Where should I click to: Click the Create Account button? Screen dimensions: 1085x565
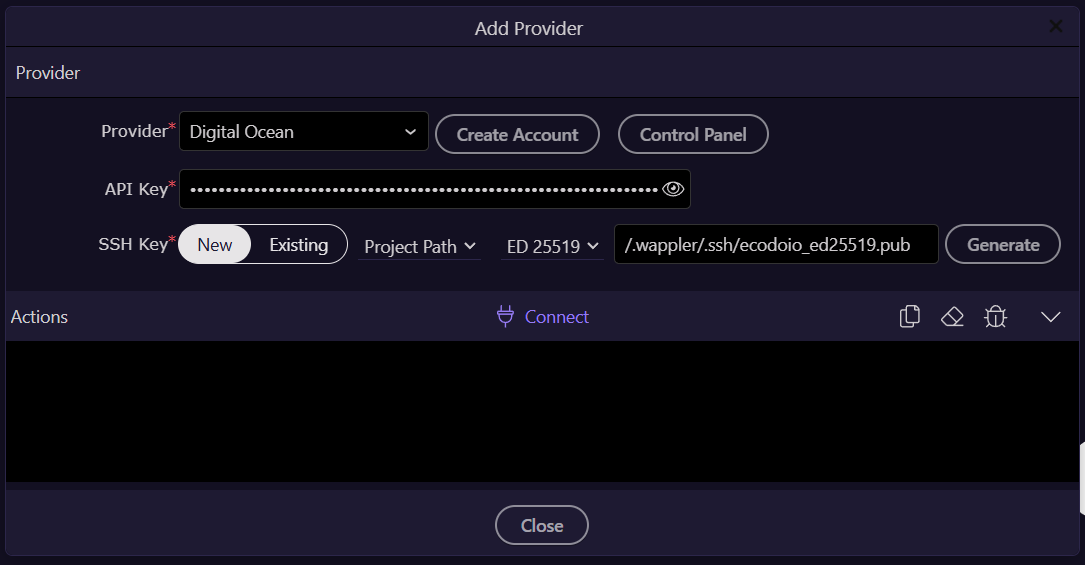517,135
